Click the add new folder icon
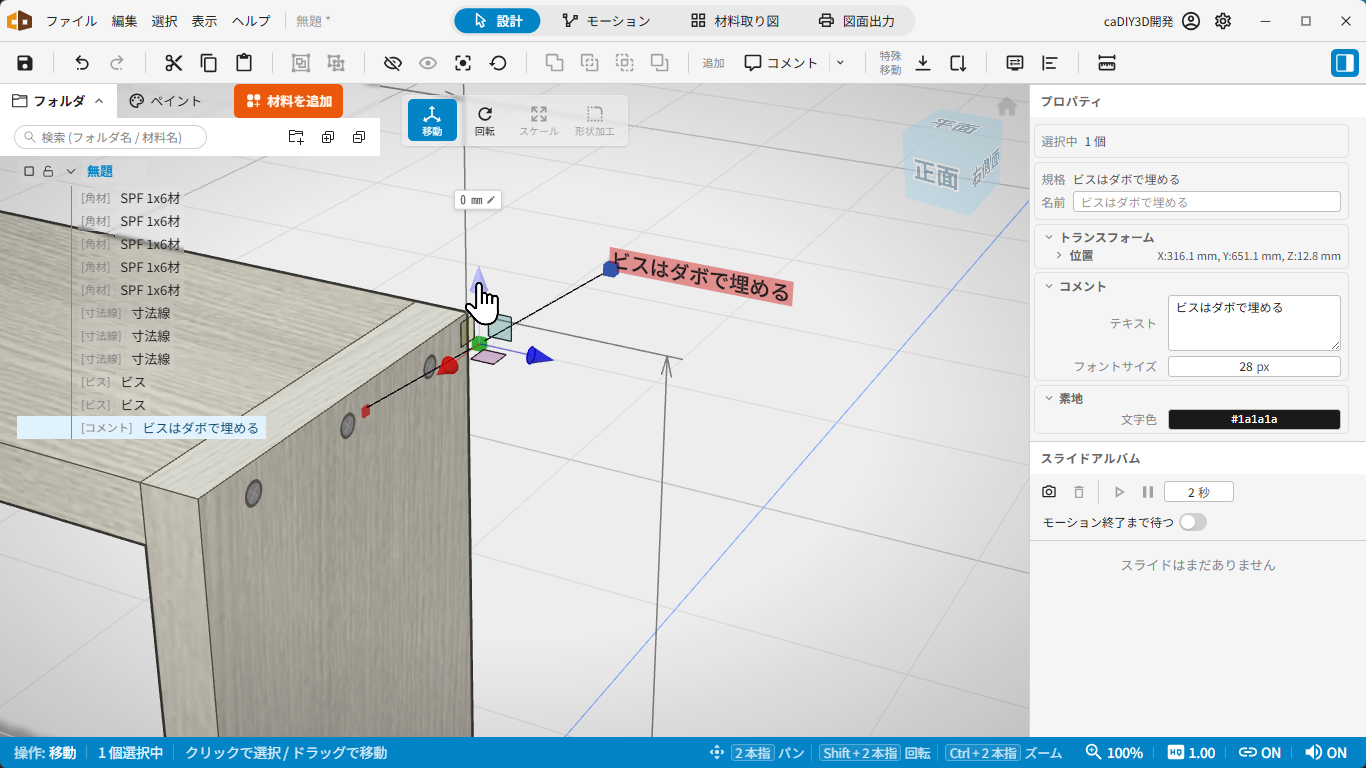1366x768 pixels. [x=296, y=137]
